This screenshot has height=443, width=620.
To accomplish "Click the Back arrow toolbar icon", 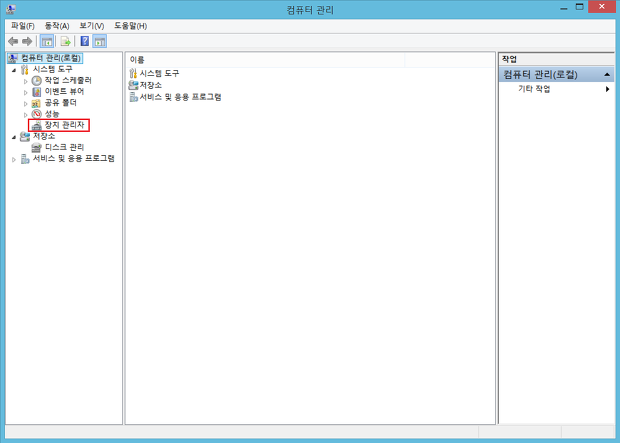I will 13,41.
